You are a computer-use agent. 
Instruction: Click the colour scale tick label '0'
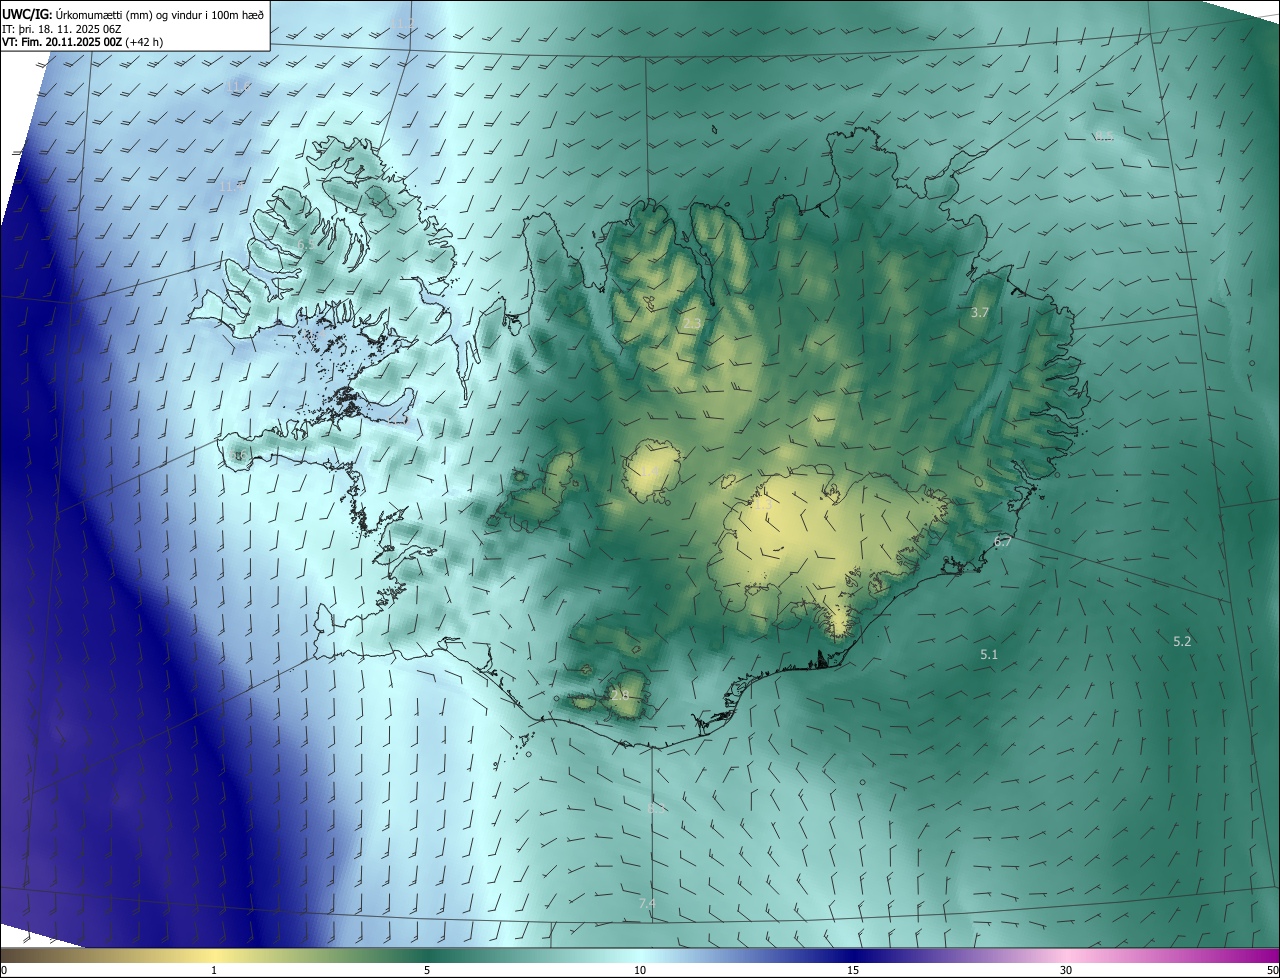(4, 970)
